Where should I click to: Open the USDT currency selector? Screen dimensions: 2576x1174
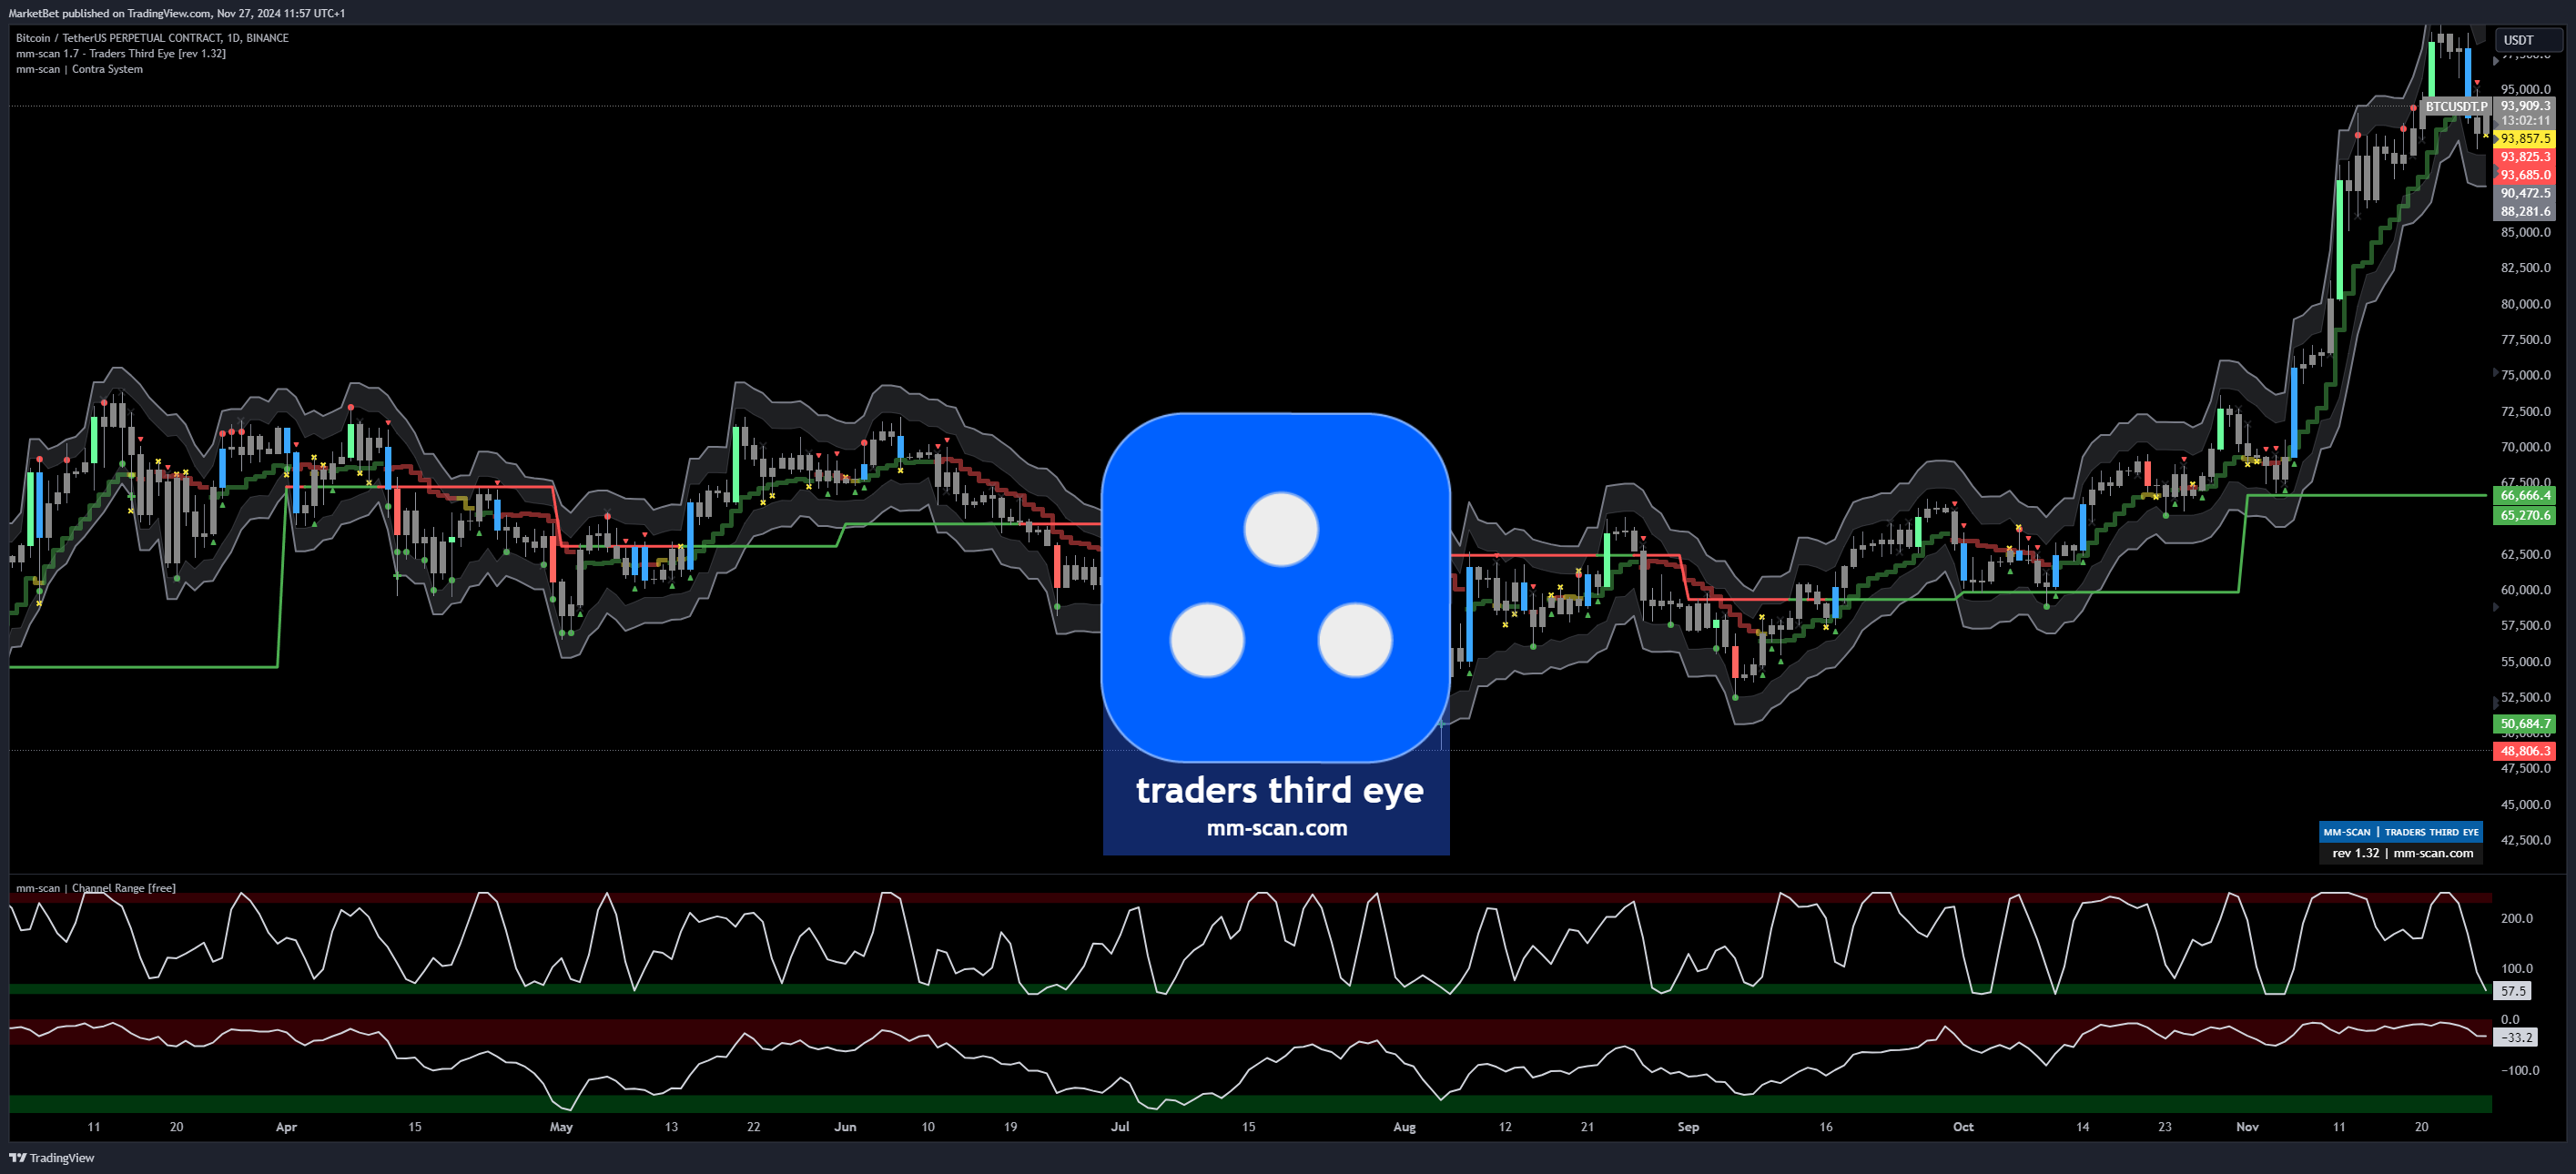click(x=2527, y=40)
